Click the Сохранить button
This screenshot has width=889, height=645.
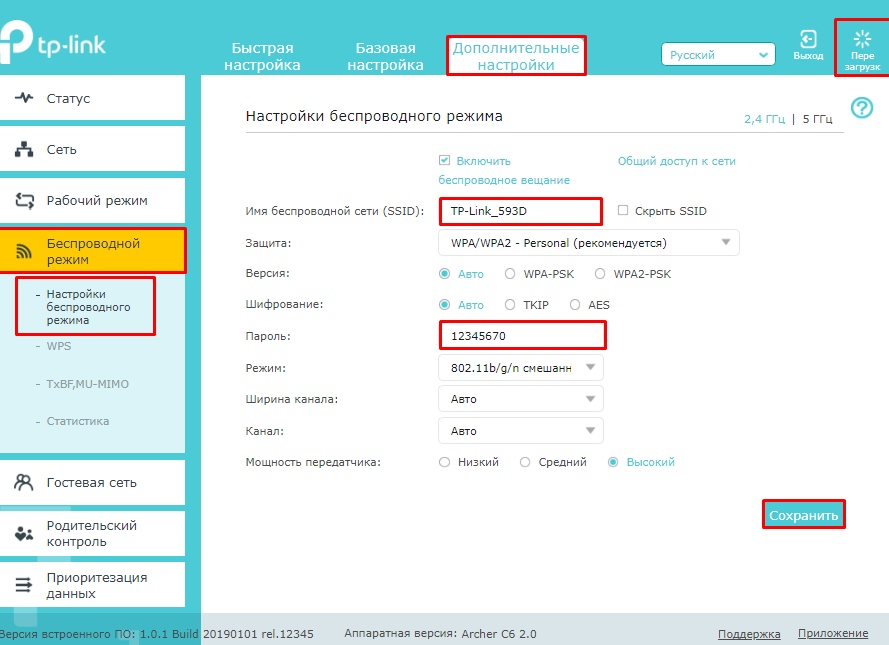coord(803,515)
